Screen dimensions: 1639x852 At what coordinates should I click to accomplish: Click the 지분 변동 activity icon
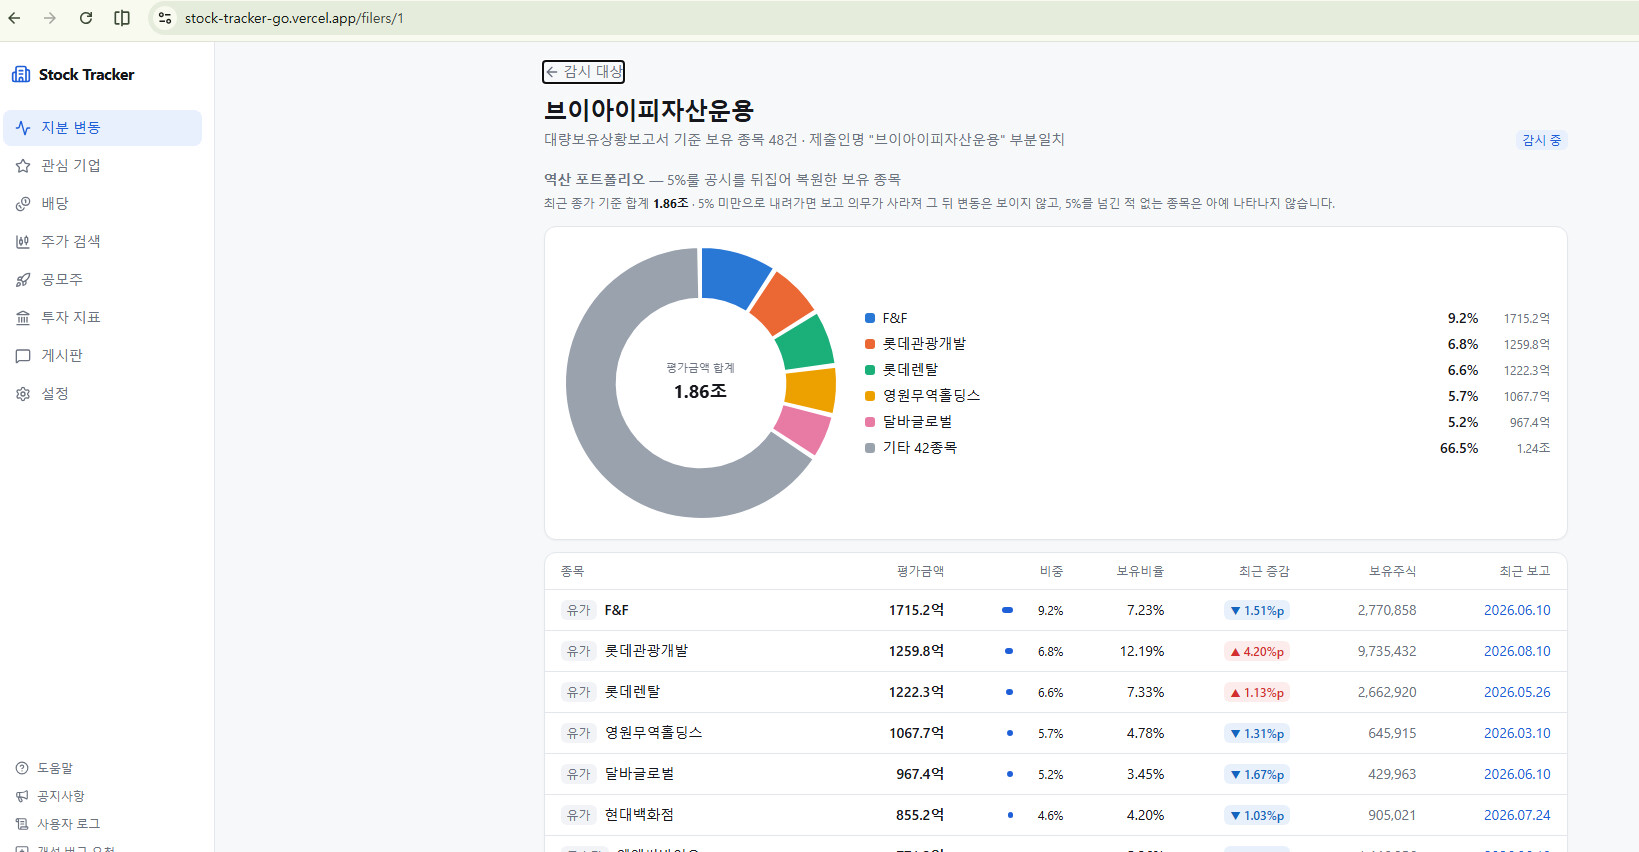[23, 128]
